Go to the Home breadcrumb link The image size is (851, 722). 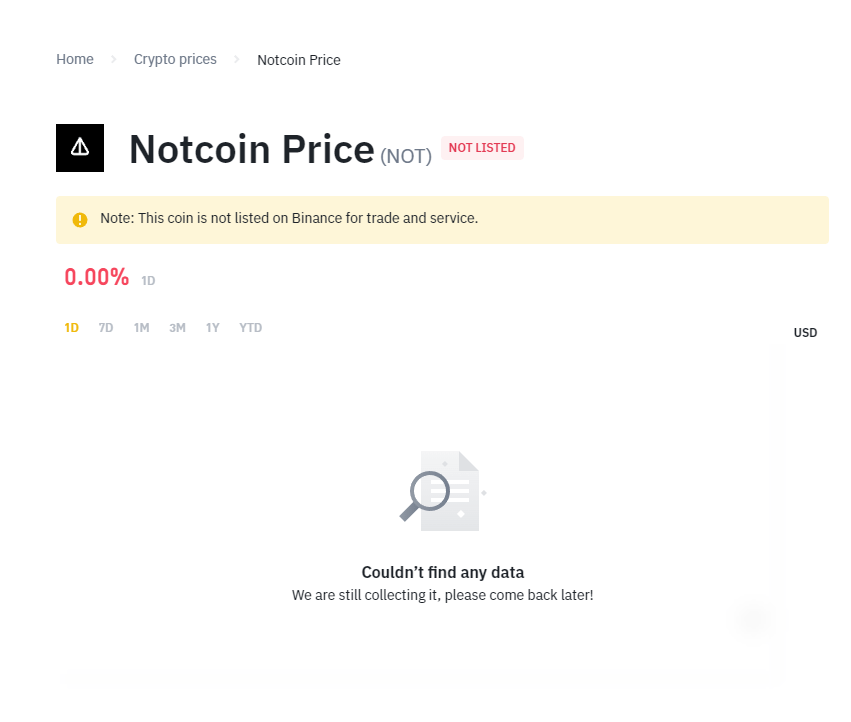pos(75,60)
